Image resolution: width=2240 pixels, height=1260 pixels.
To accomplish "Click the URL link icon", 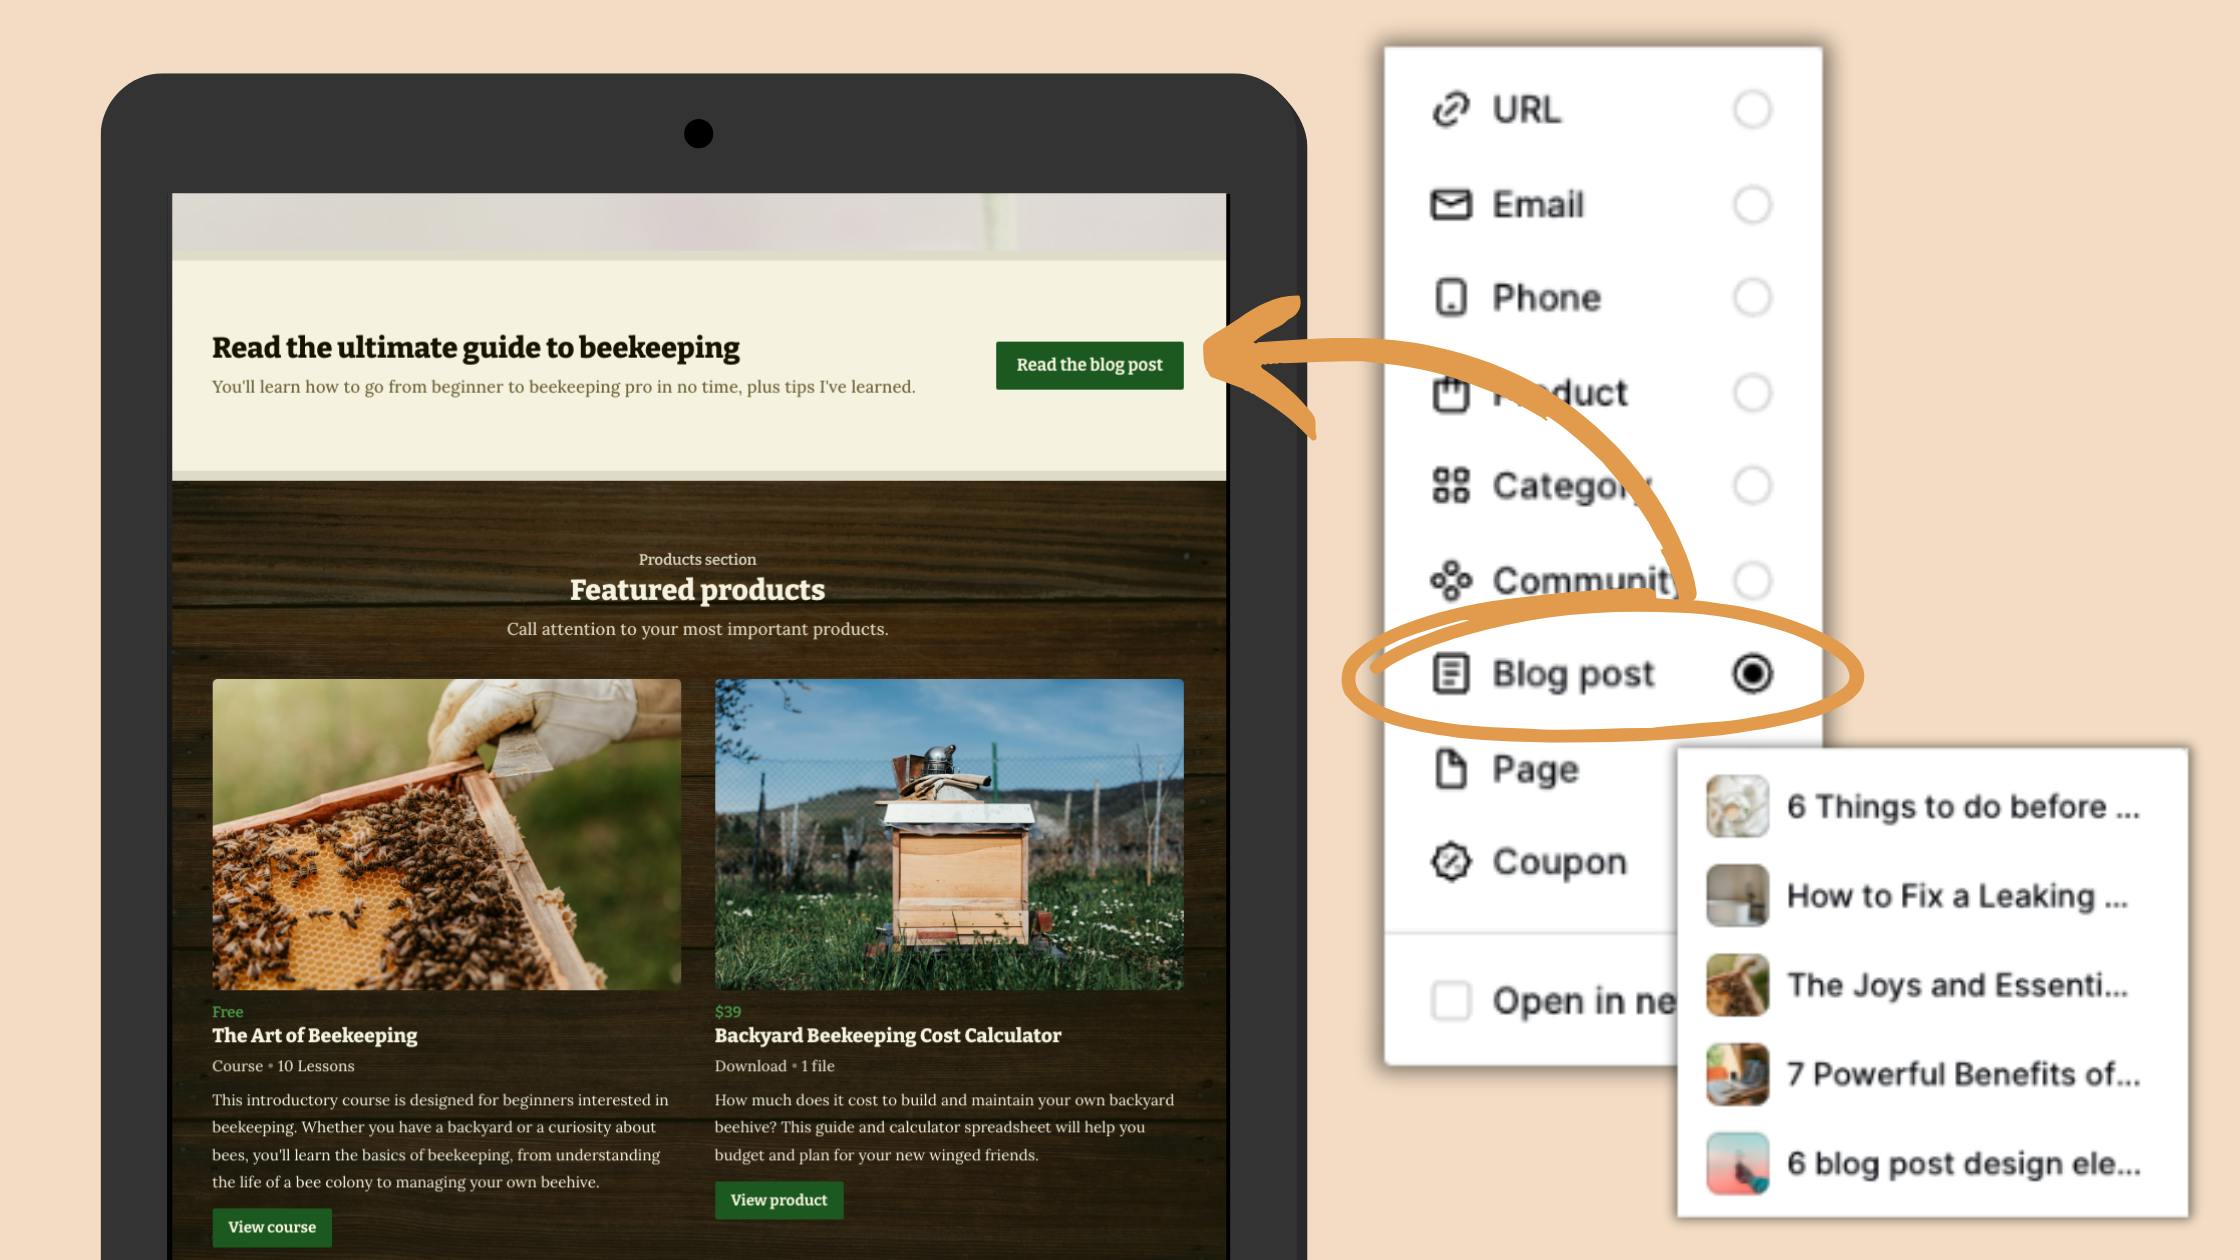I will 1450,109.
